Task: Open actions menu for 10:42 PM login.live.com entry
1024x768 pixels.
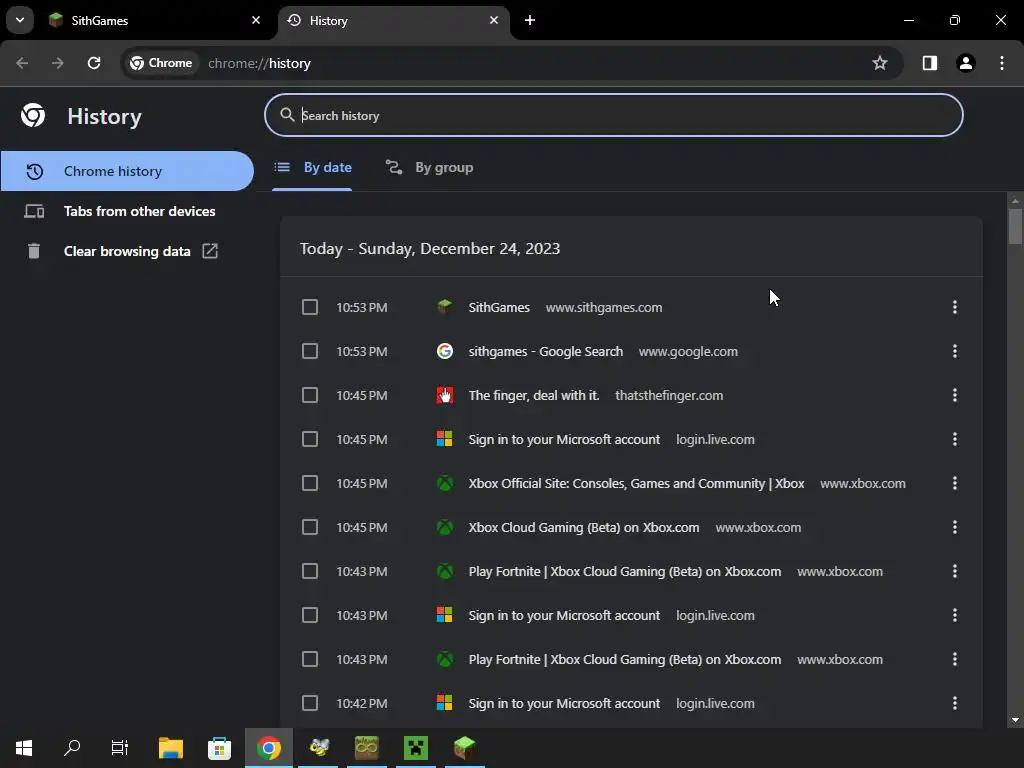Action: pyautogui.click(x=954, y=703)
